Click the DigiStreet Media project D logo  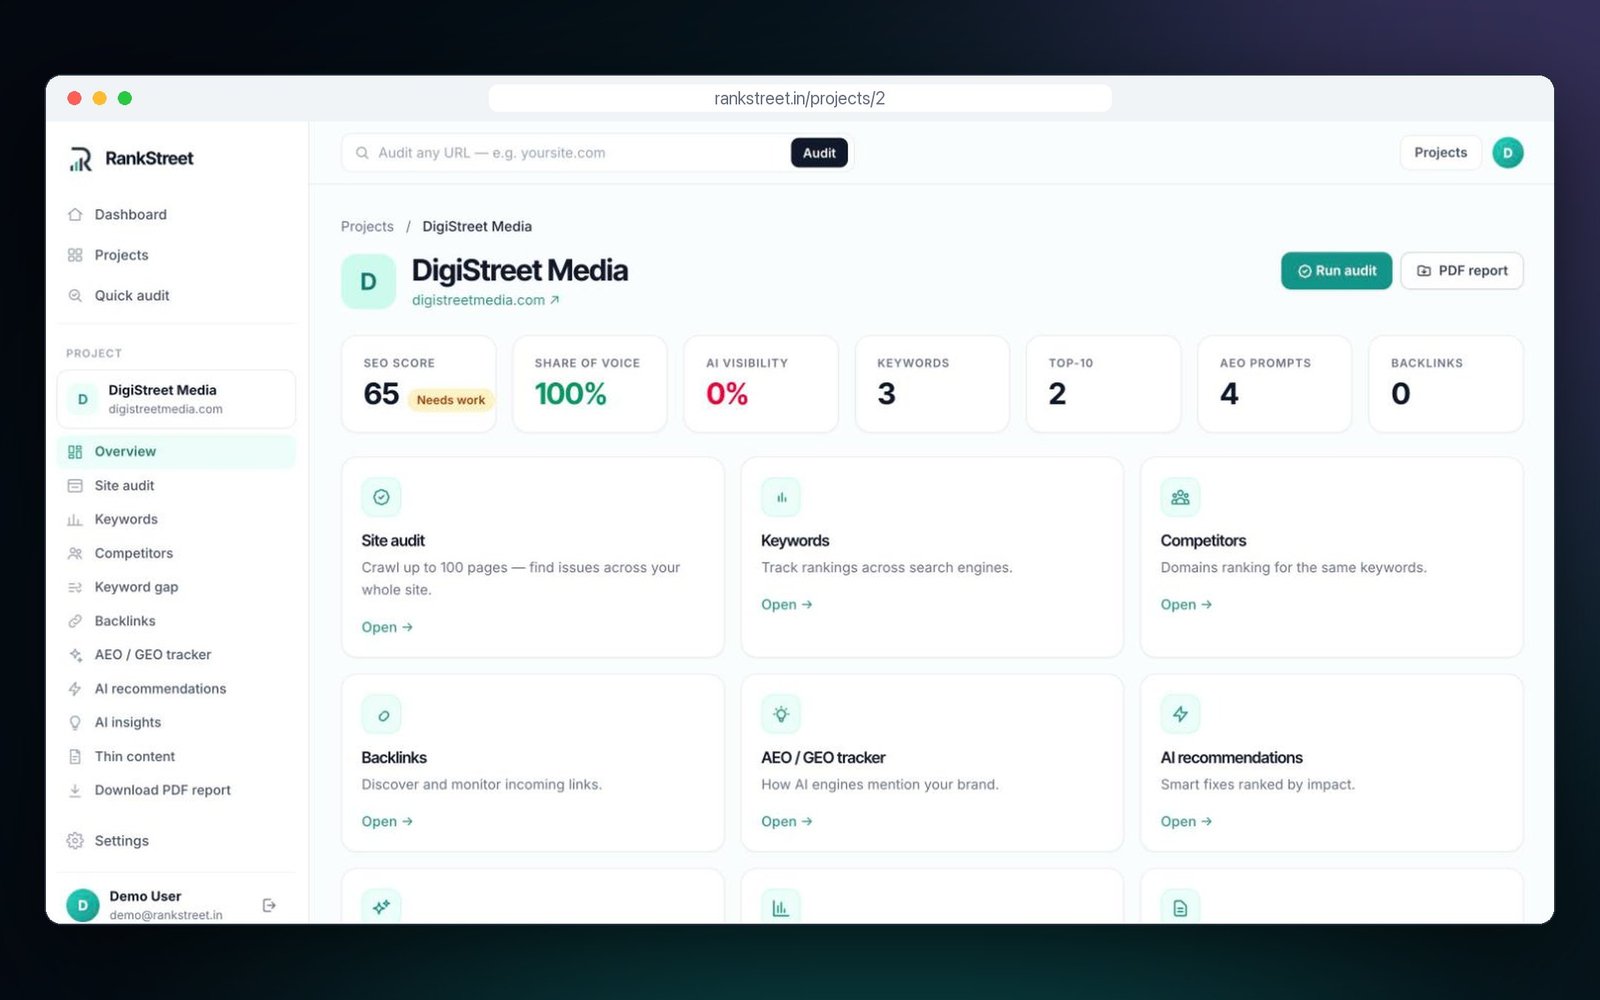(x=368, y=282)
